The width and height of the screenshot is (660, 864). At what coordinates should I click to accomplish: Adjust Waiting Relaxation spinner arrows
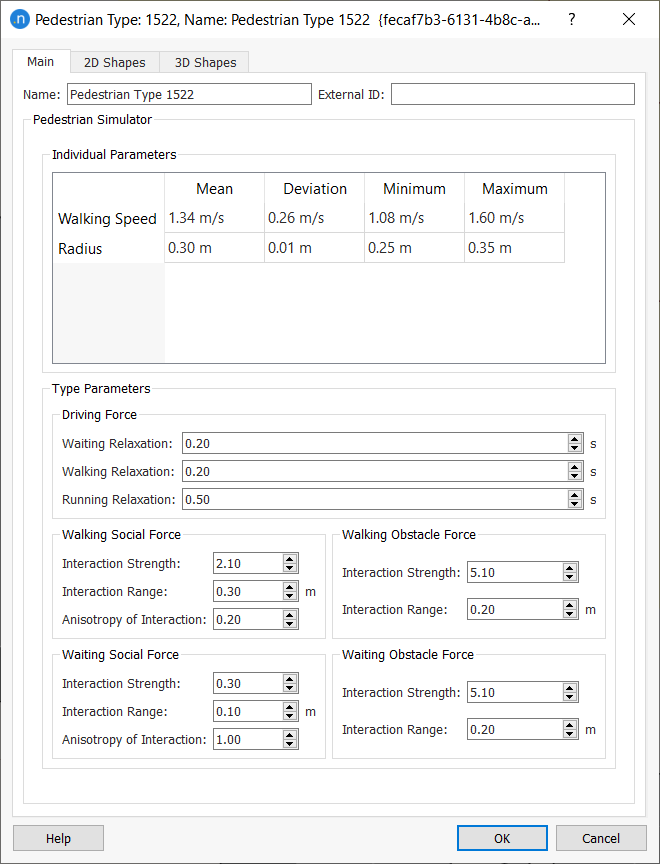[575, 444]
